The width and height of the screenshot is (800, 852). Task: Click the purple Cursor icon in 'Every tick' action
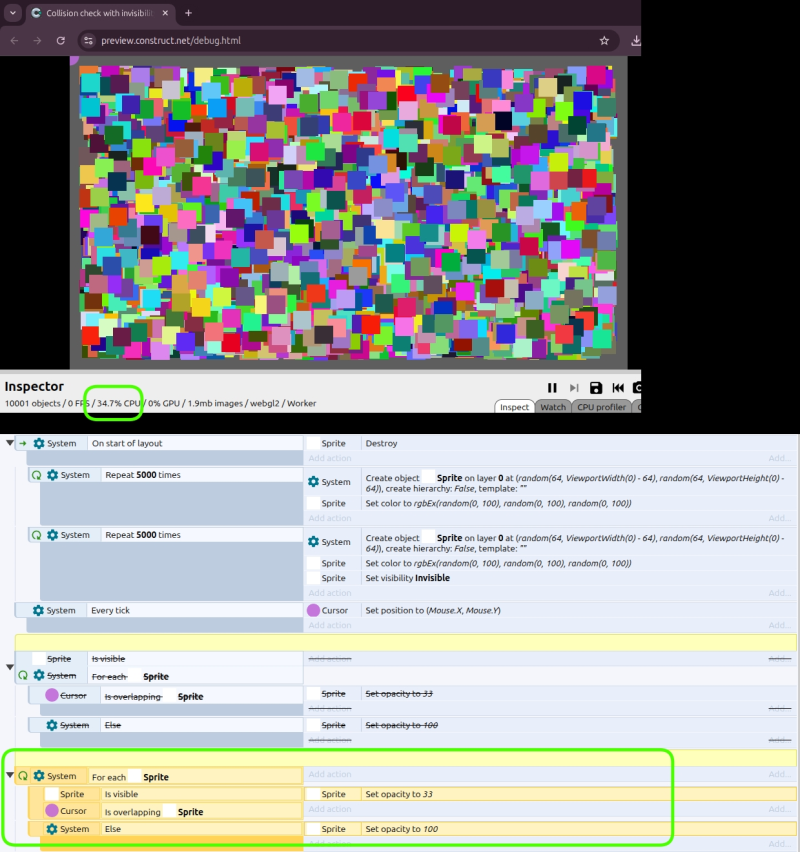[x=313, y=610]
